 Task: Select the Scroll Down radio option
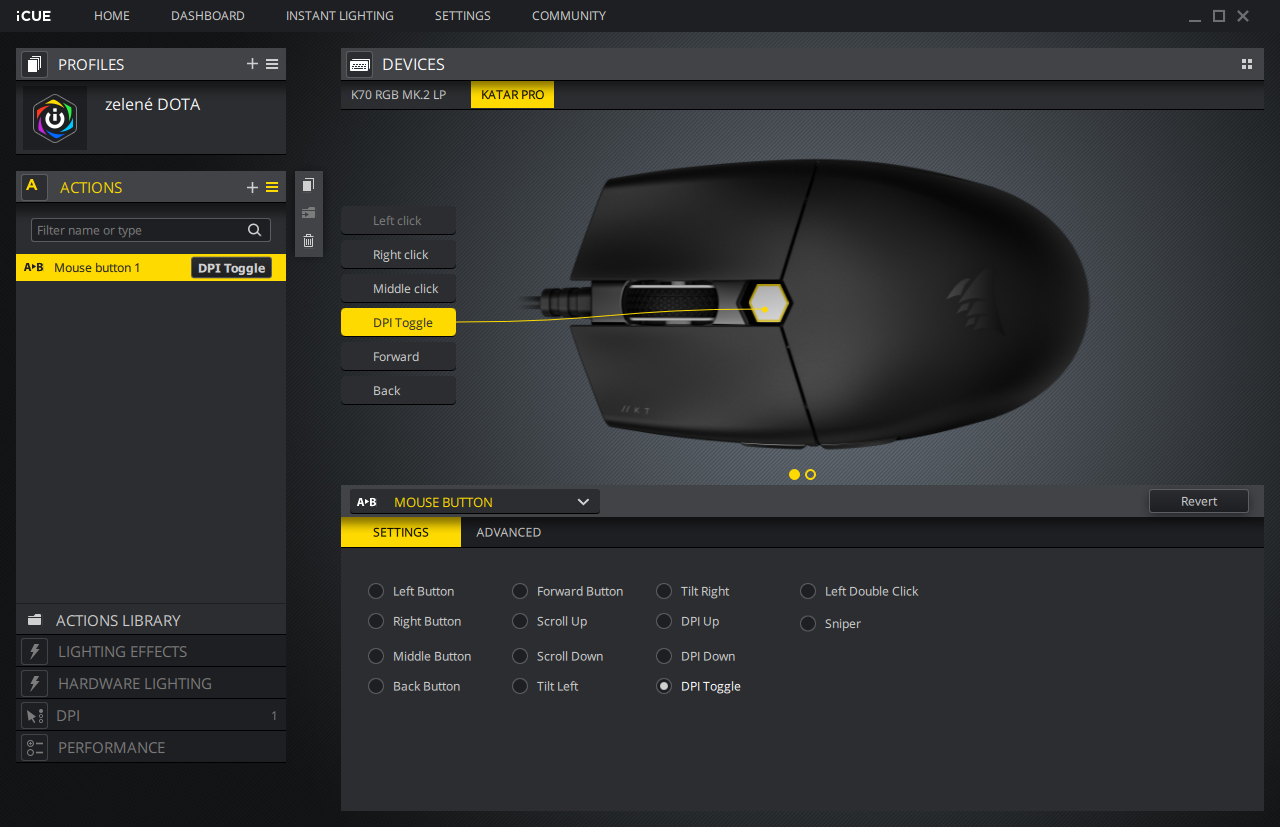(x=520, y=656)
